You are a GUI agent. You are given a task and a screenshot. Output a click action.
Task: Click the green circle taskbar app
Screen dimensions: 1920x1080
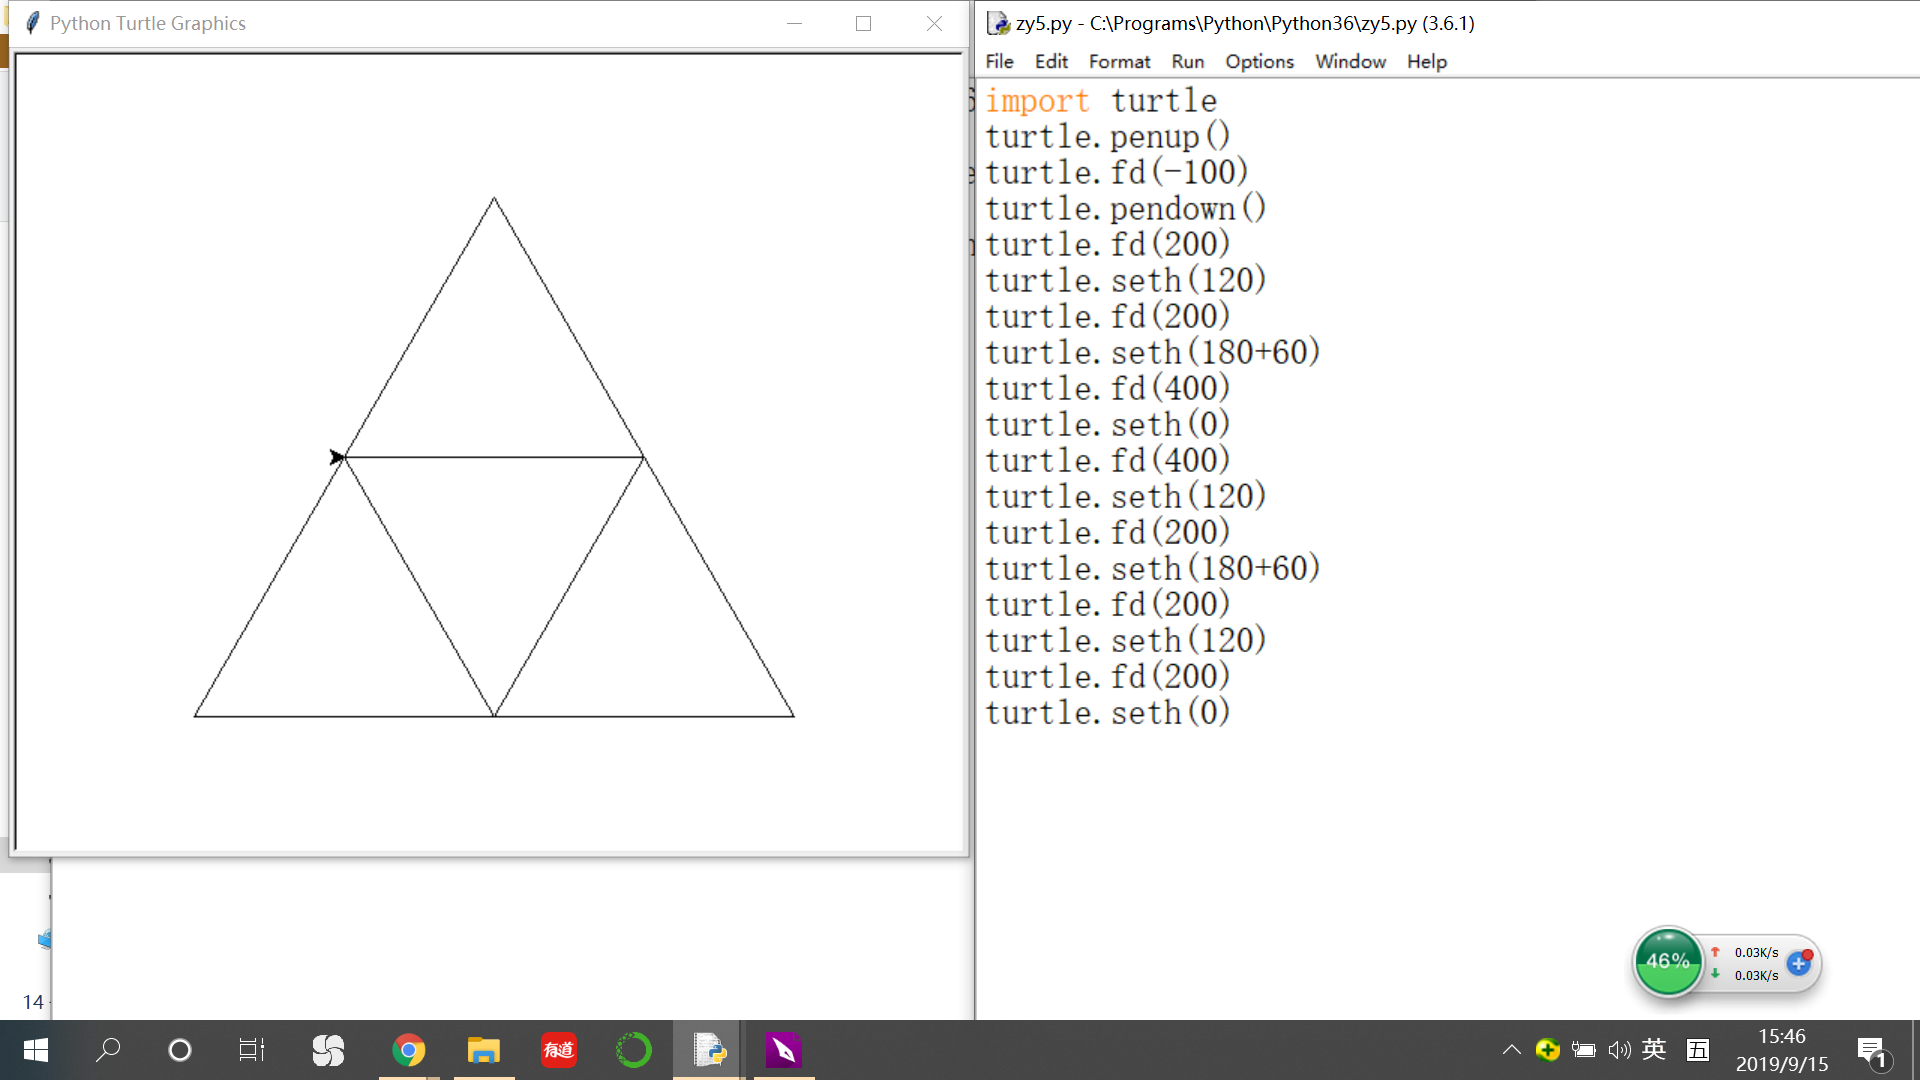633,1050
